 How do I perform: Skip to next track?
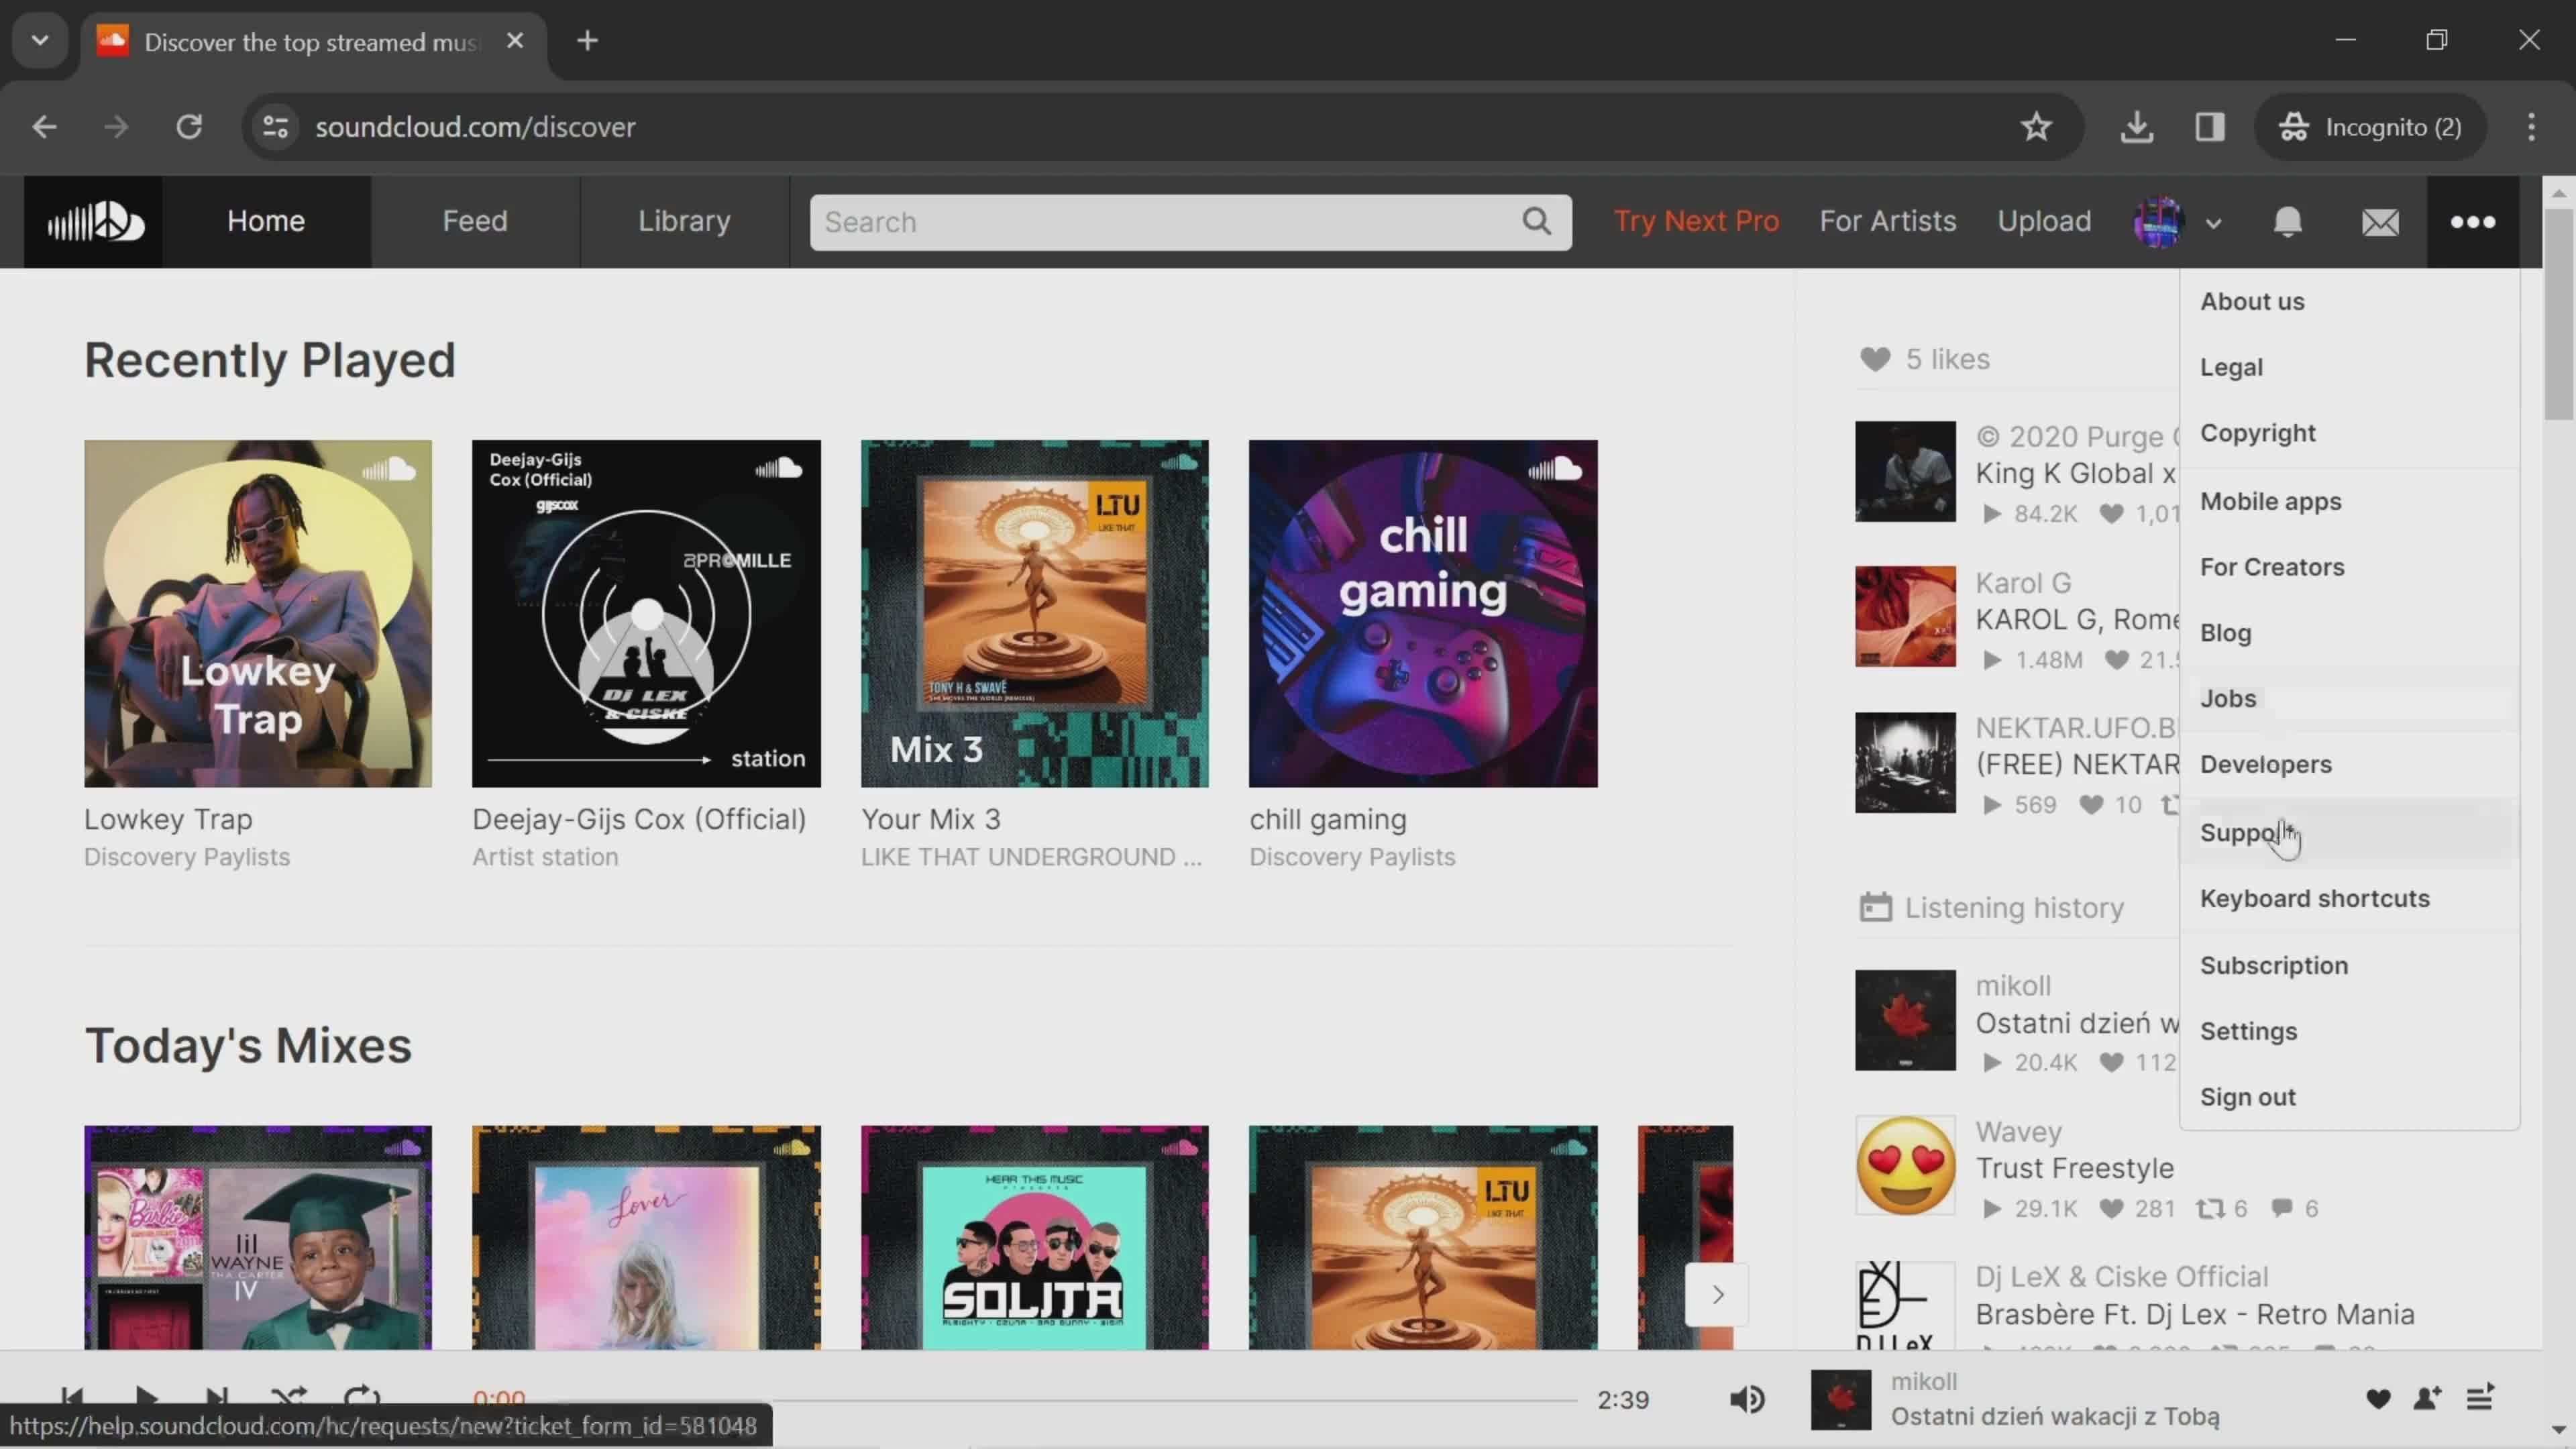click(x=216, y=1397)
